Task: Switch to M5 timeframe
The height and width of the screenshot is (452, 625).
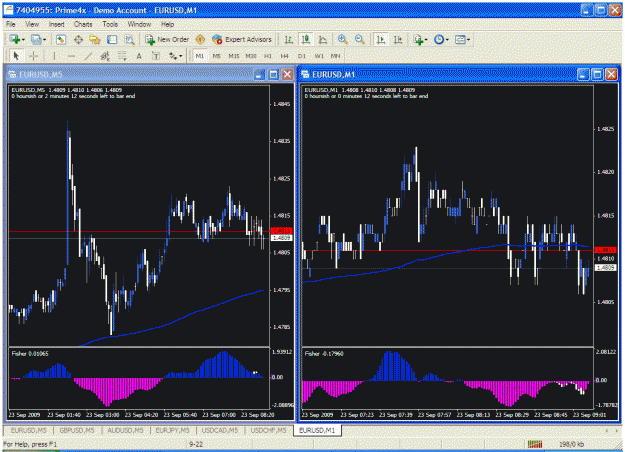Action: pos(216,56)
